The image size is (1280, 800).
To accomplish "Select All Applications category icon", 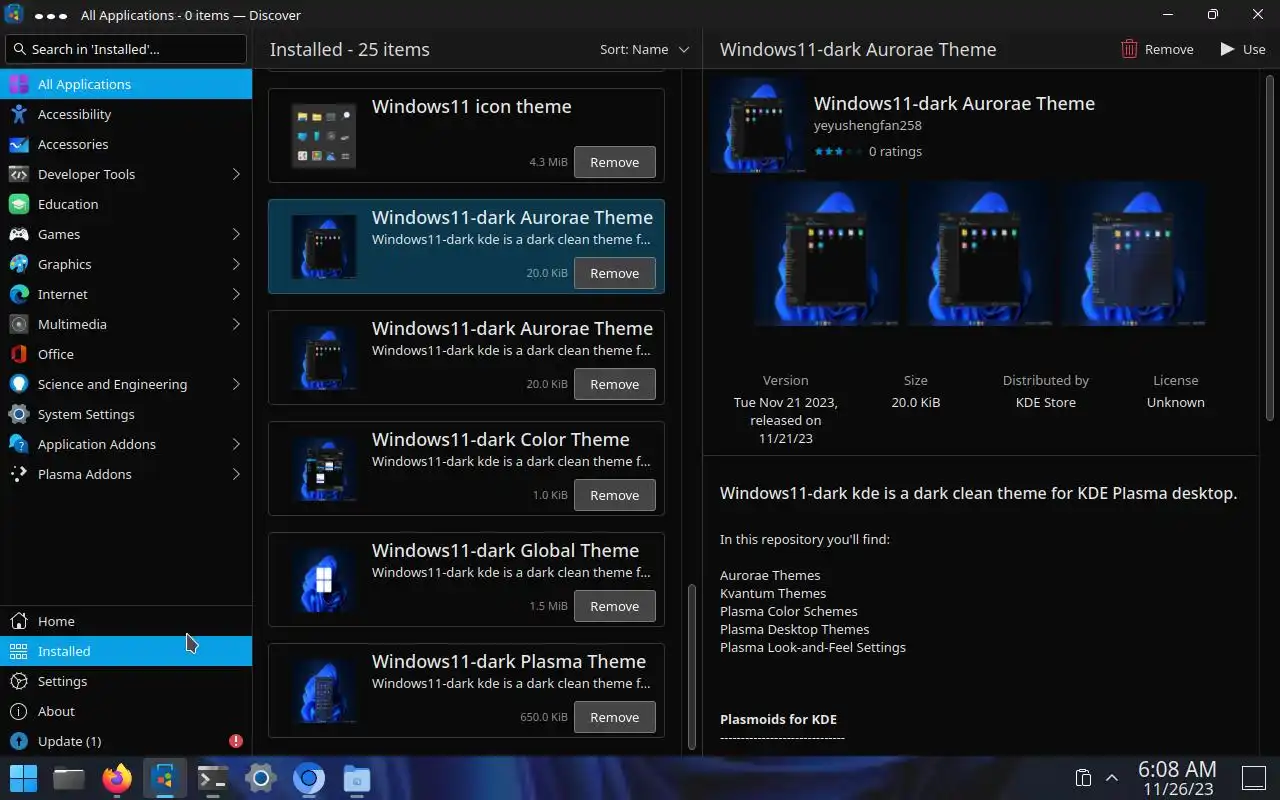I will click(x=18, y=84).
